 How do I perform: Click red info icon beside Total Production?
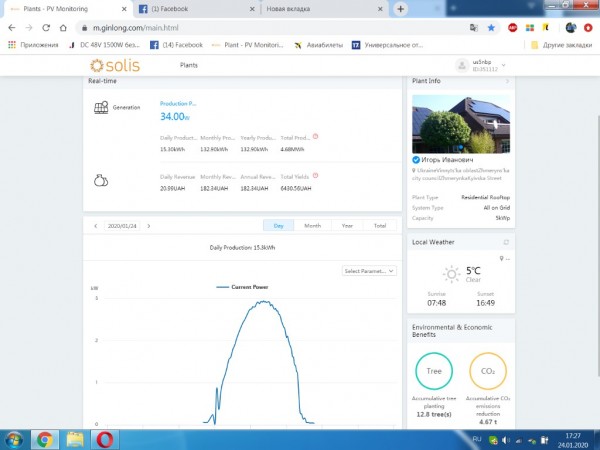(315, 136)
